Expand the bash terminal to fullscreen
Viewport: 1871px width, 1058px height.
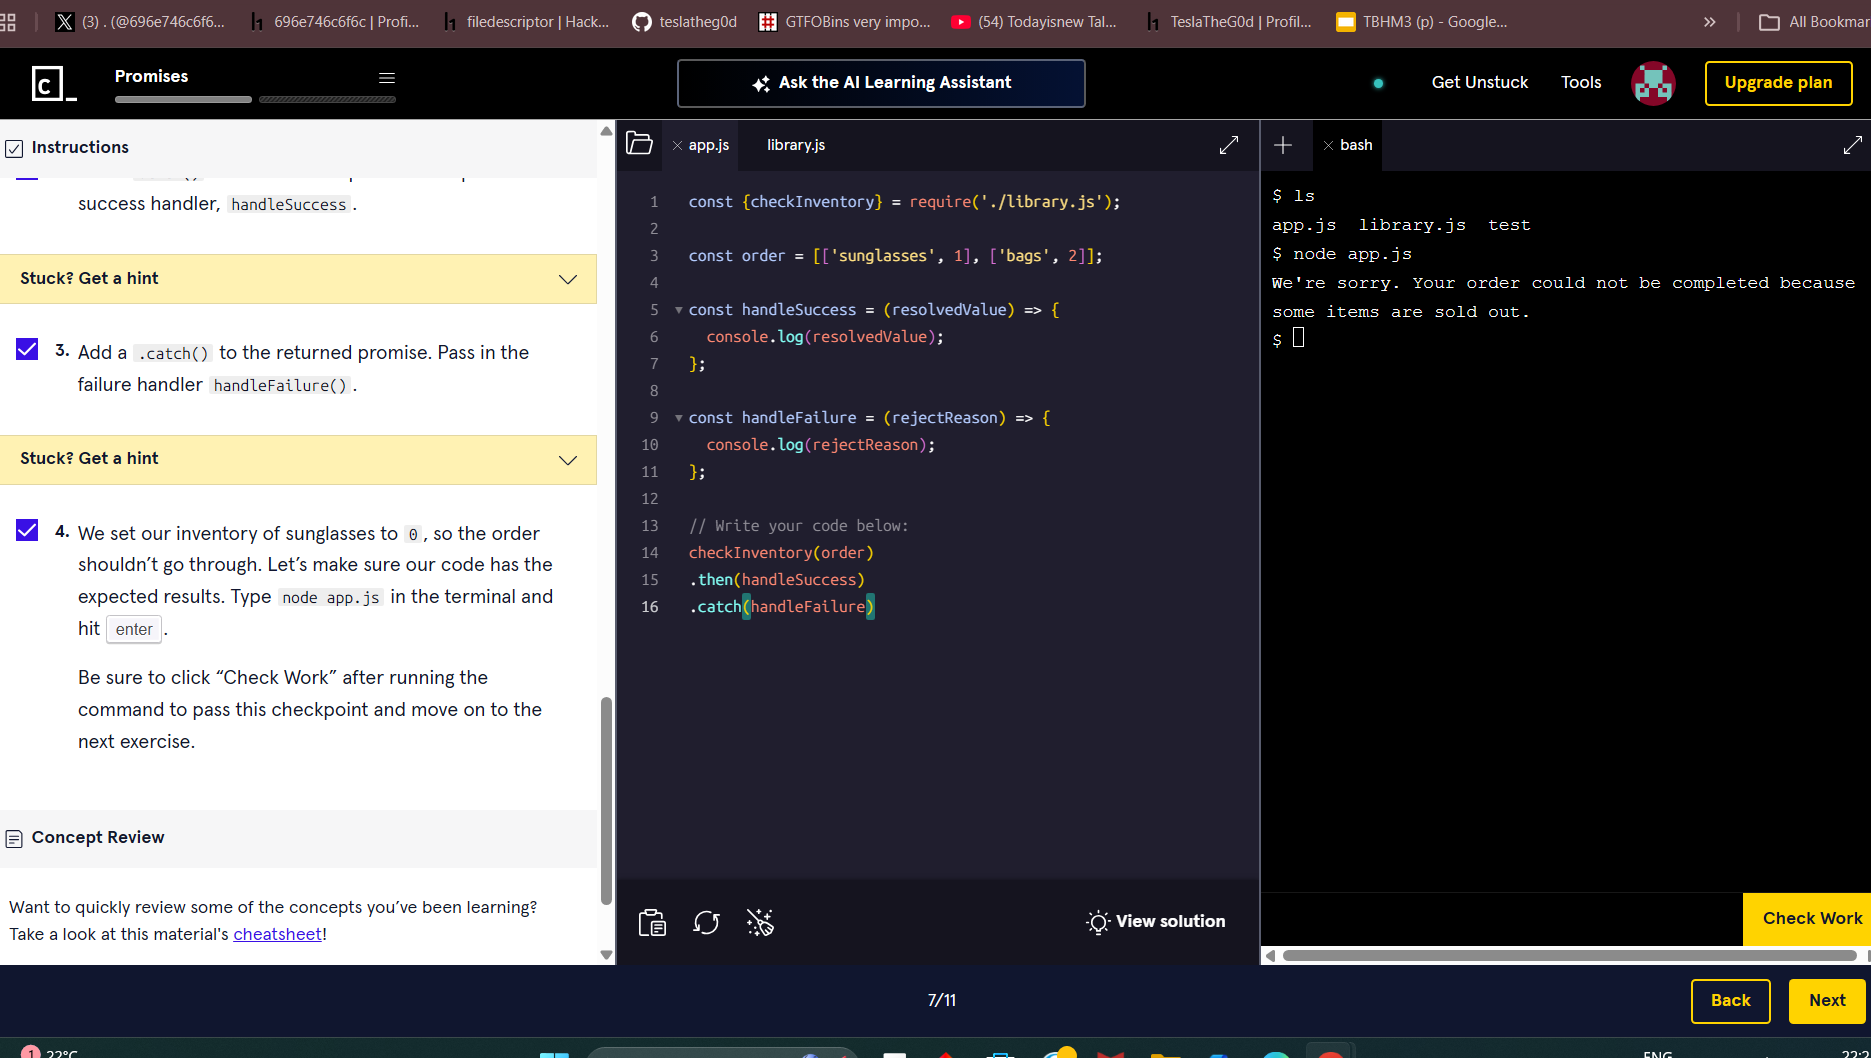point(1852,145)
